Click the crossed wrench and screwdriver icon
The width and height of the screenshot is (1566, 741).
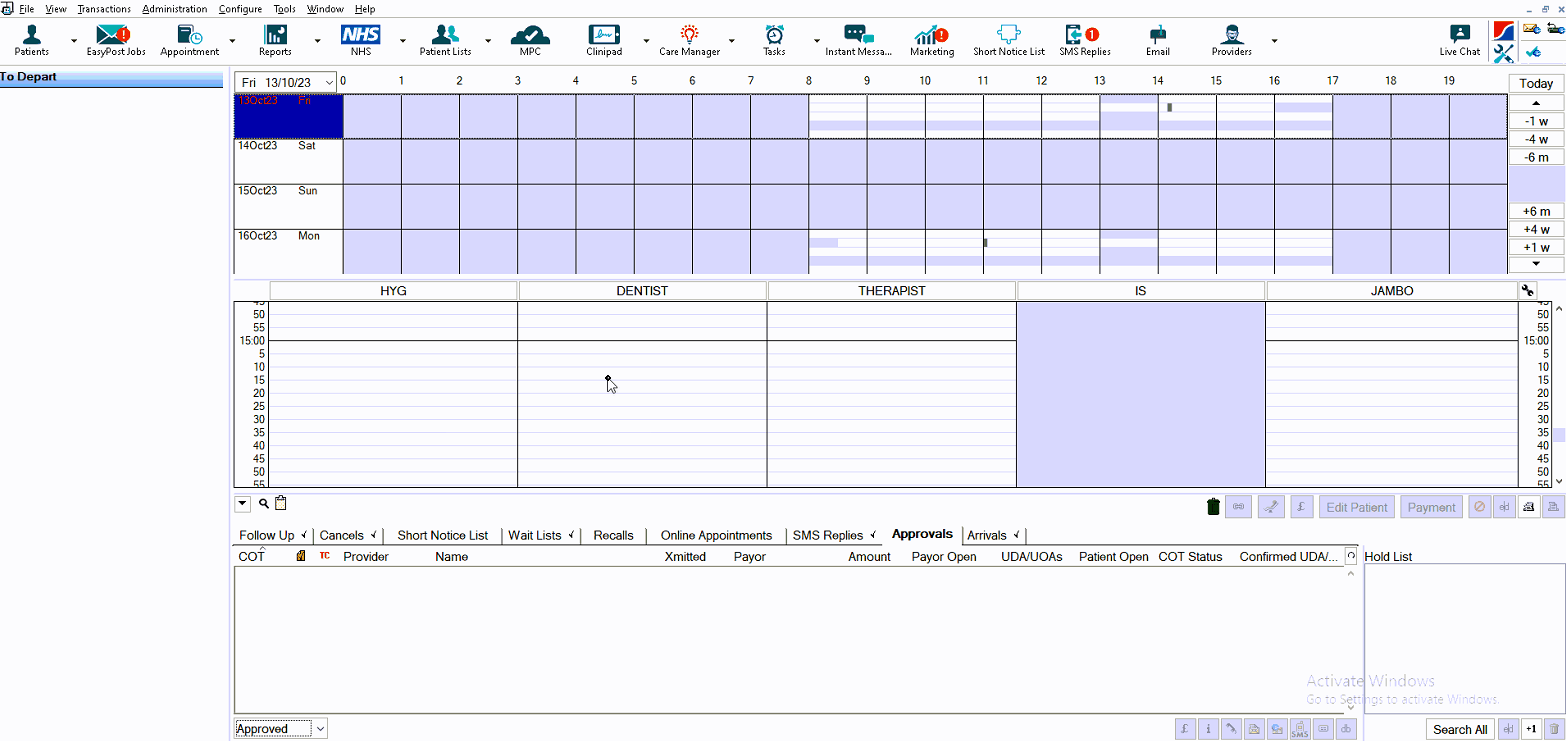click(x=1503, y=53)
